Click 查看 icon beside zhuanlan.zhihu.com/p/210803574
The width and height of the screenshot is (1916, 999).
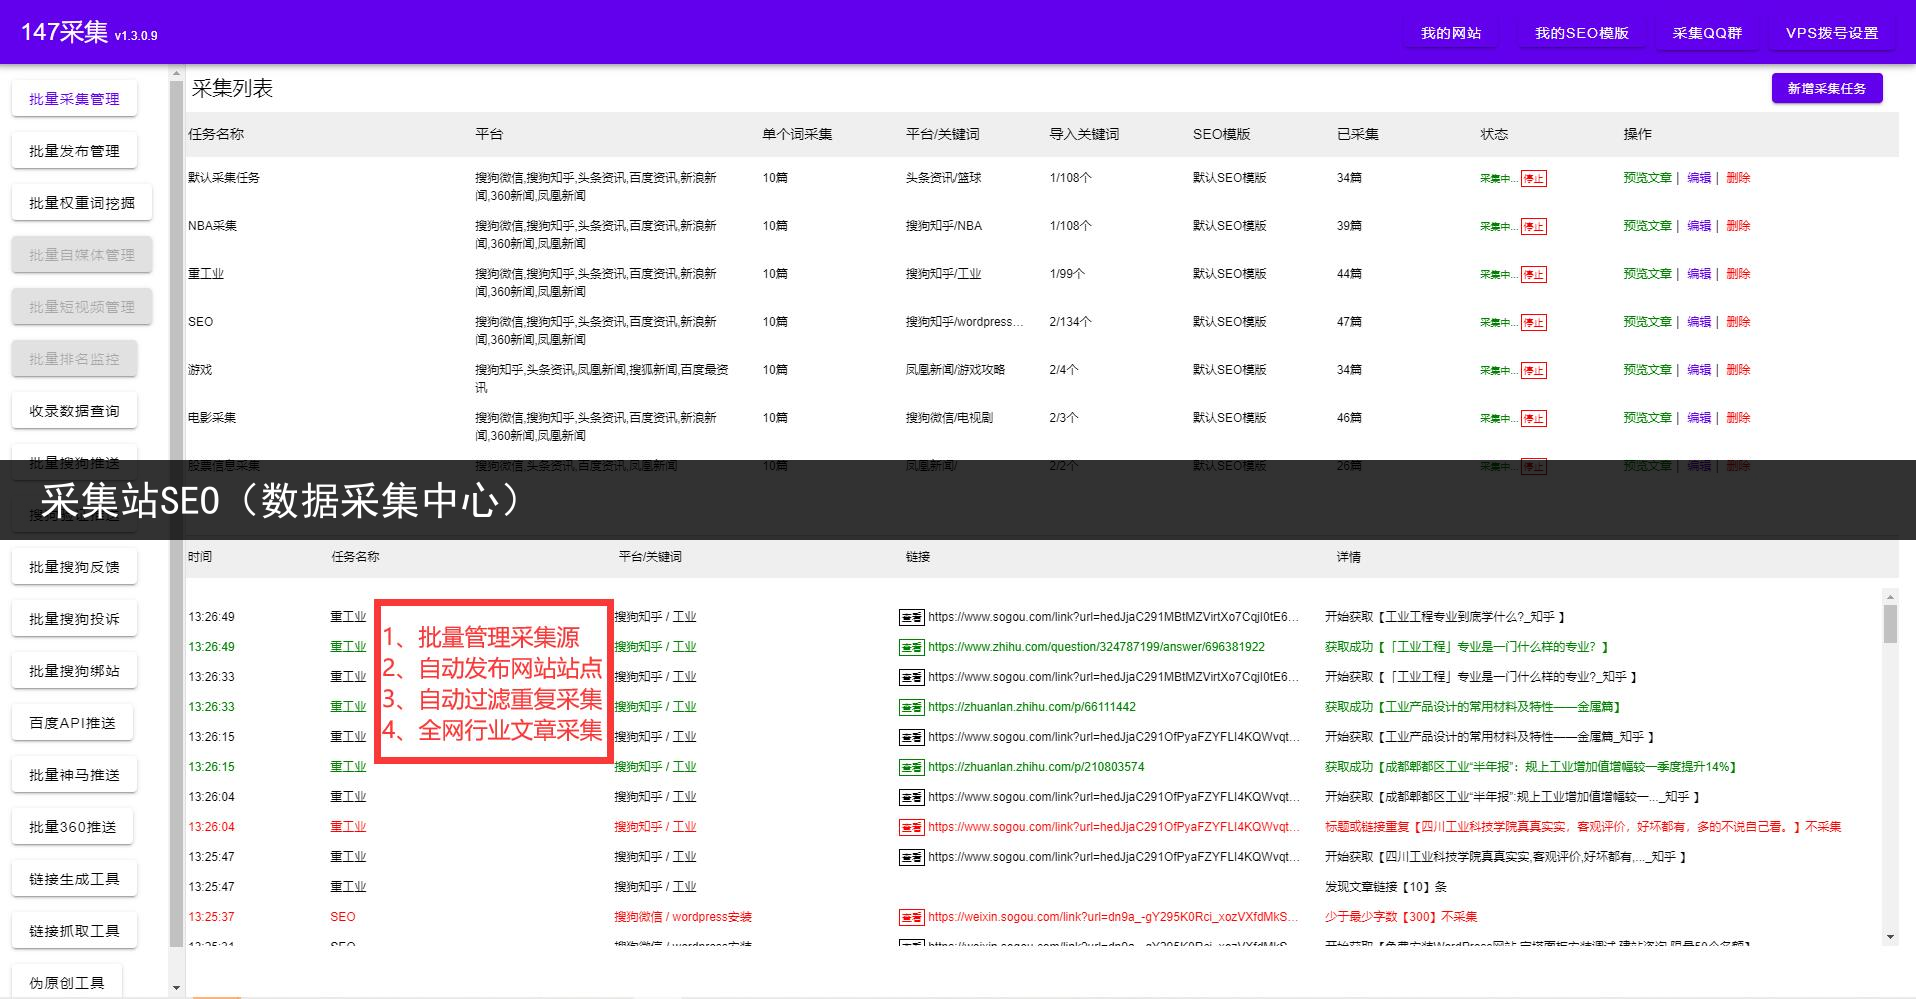[x=911, y=768]
